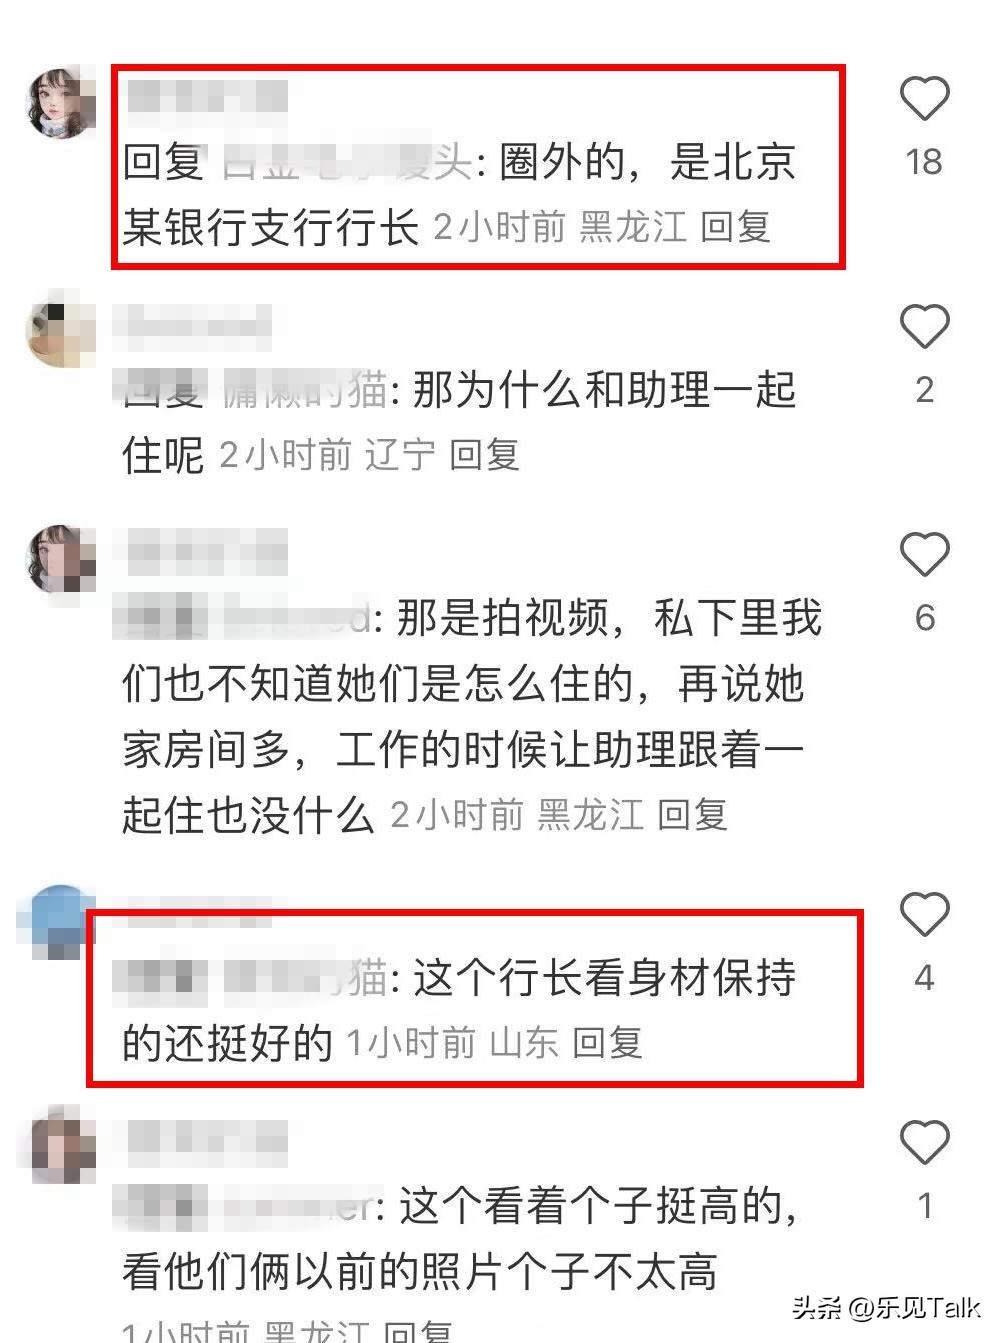Open third commenter's girl avatar
Viewport: 1003px width, 1343px height.
[x=61, y=558]
